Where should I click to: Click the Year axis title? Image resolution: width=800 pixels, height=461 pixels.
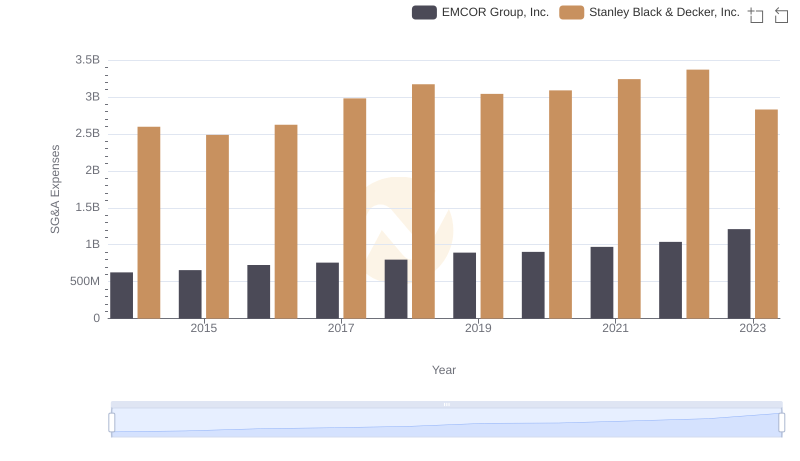pyautogui.click(x=444, y=370)
